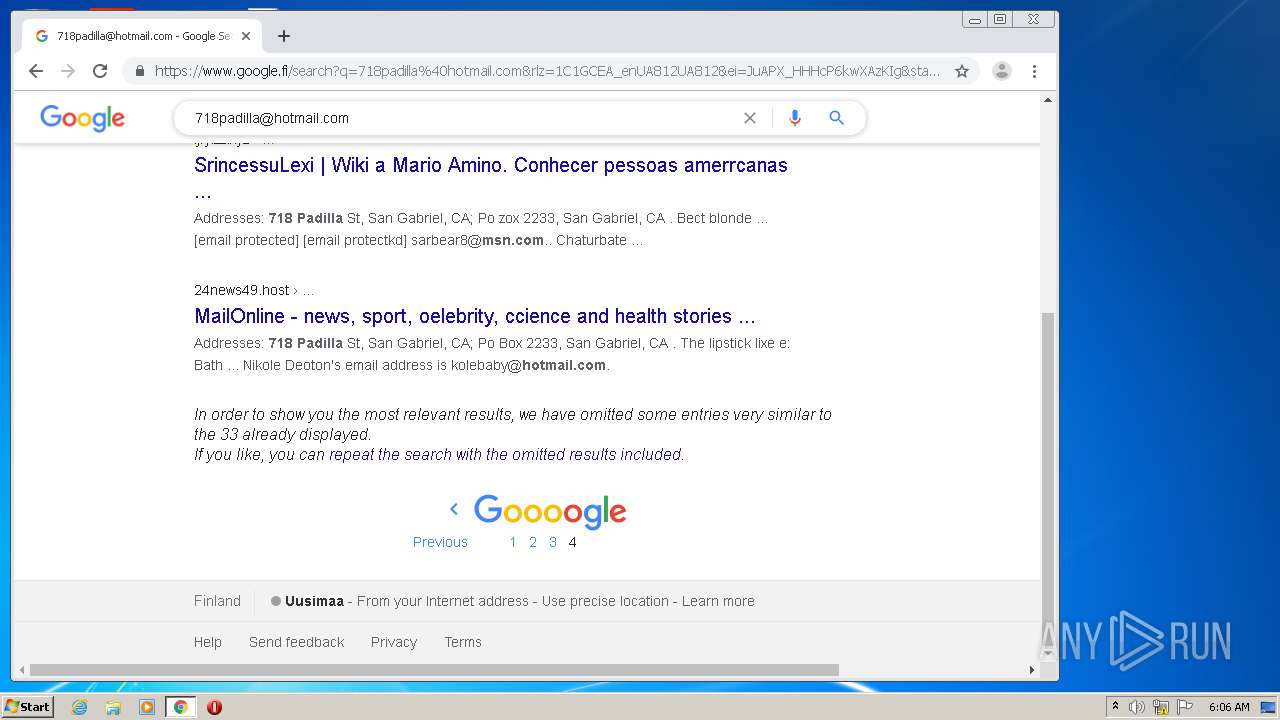The height and width of the screenshot is (720, 1280).
Task: Restore down the Chrome window
Action: 999,19
